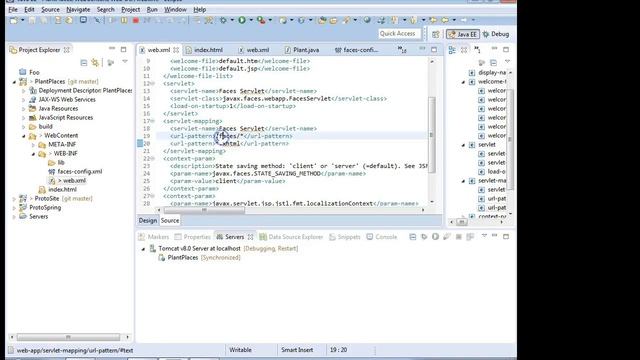Click the fourth Servers view toolbar icon

click(447, 237)
